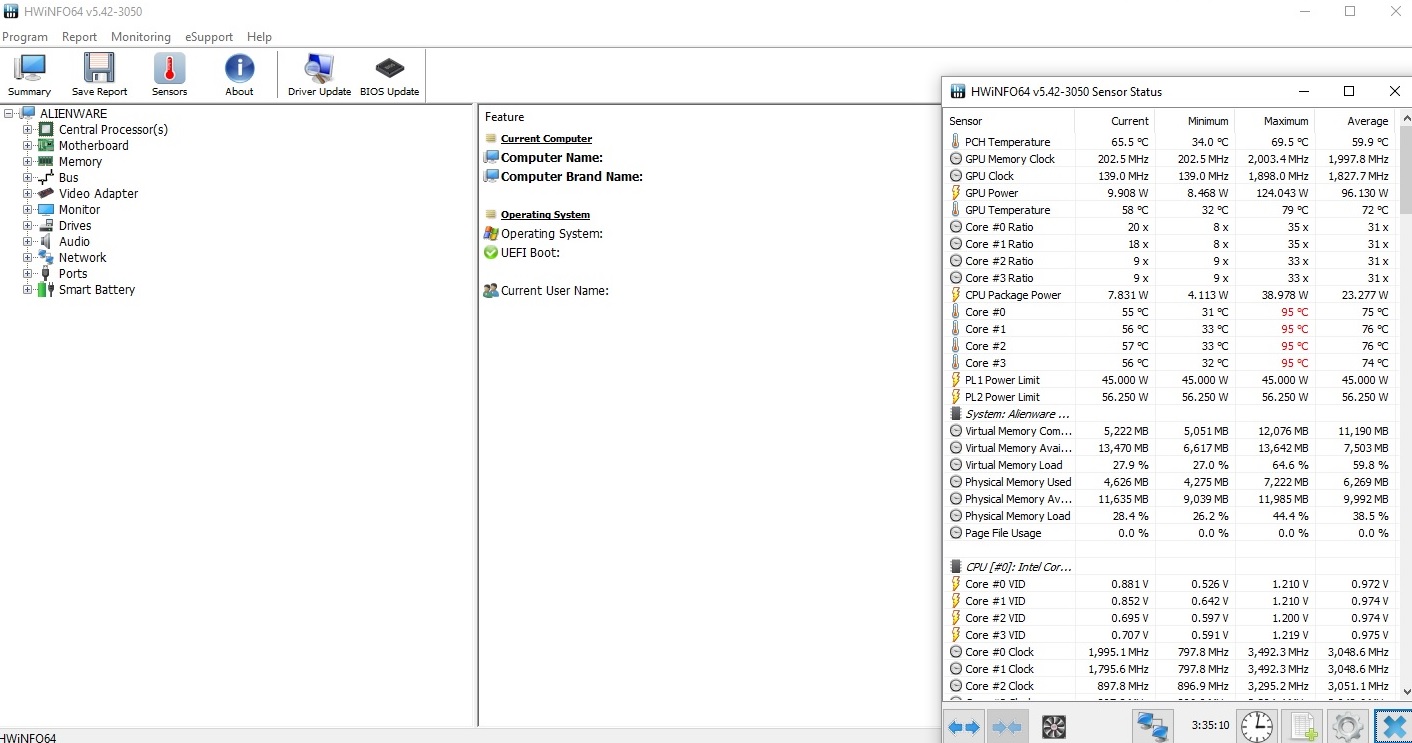The width and height of the screenshot is (1412, 743).
Task: Expand the Bus tree node
Action: click(28, 177)
